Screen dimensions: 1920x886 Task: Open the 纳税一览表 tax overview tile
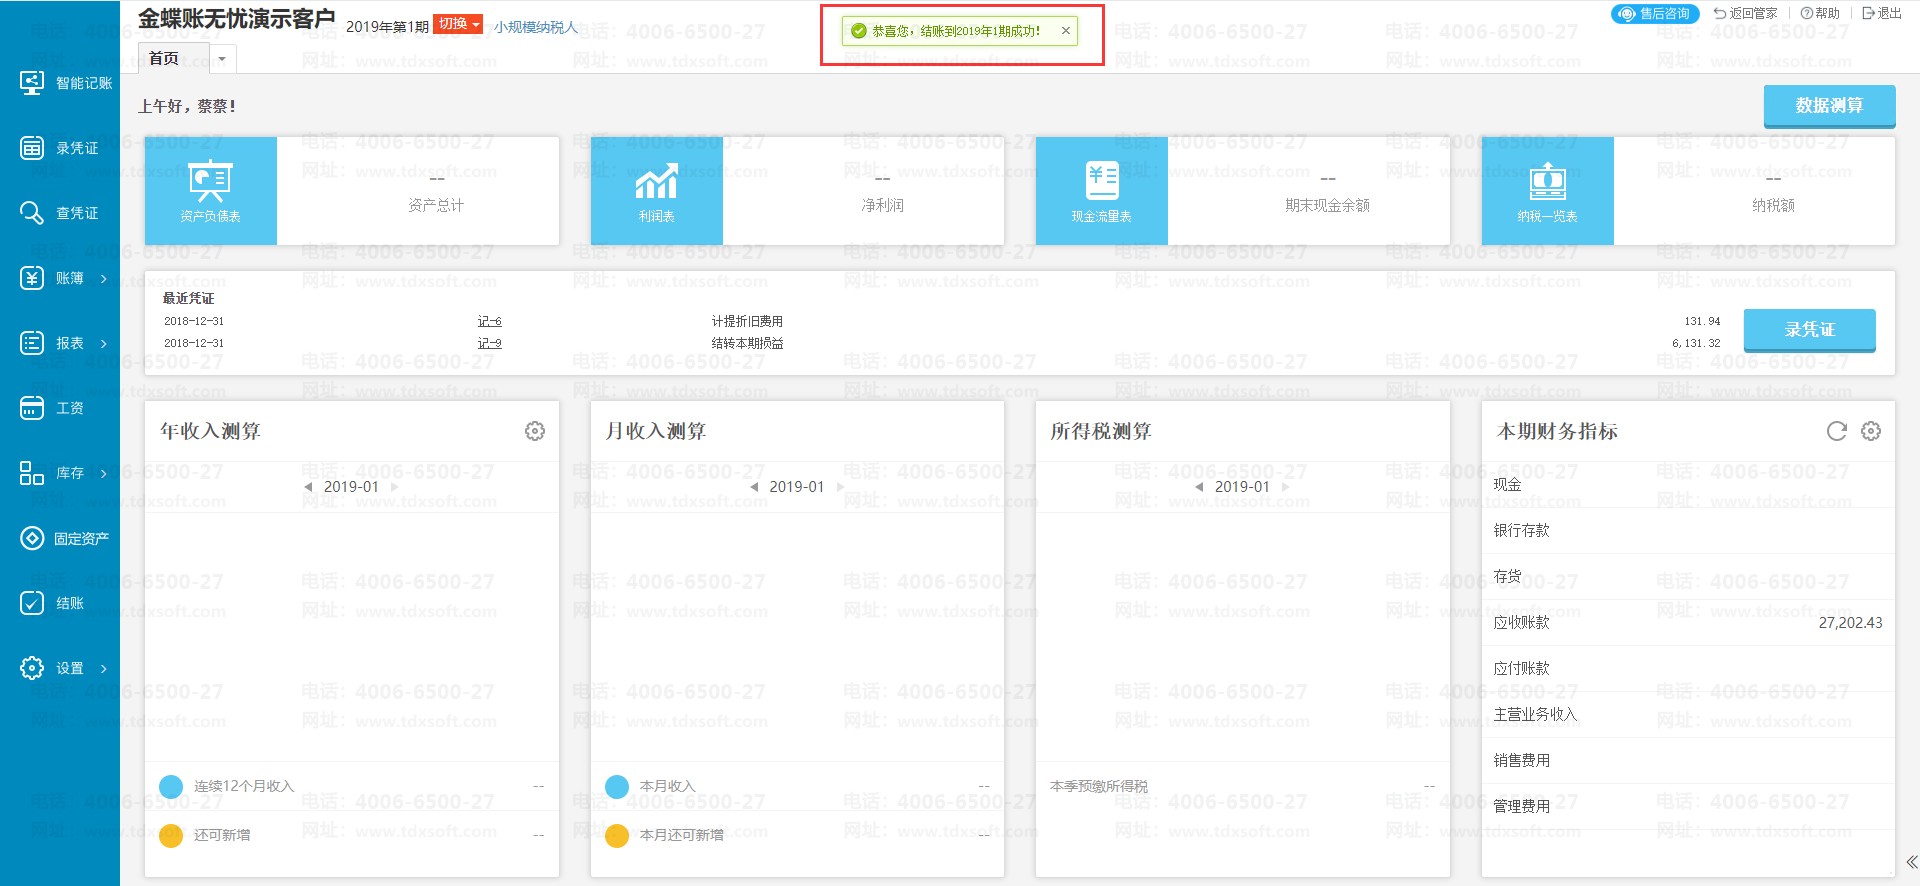(x=1547, y=191)
